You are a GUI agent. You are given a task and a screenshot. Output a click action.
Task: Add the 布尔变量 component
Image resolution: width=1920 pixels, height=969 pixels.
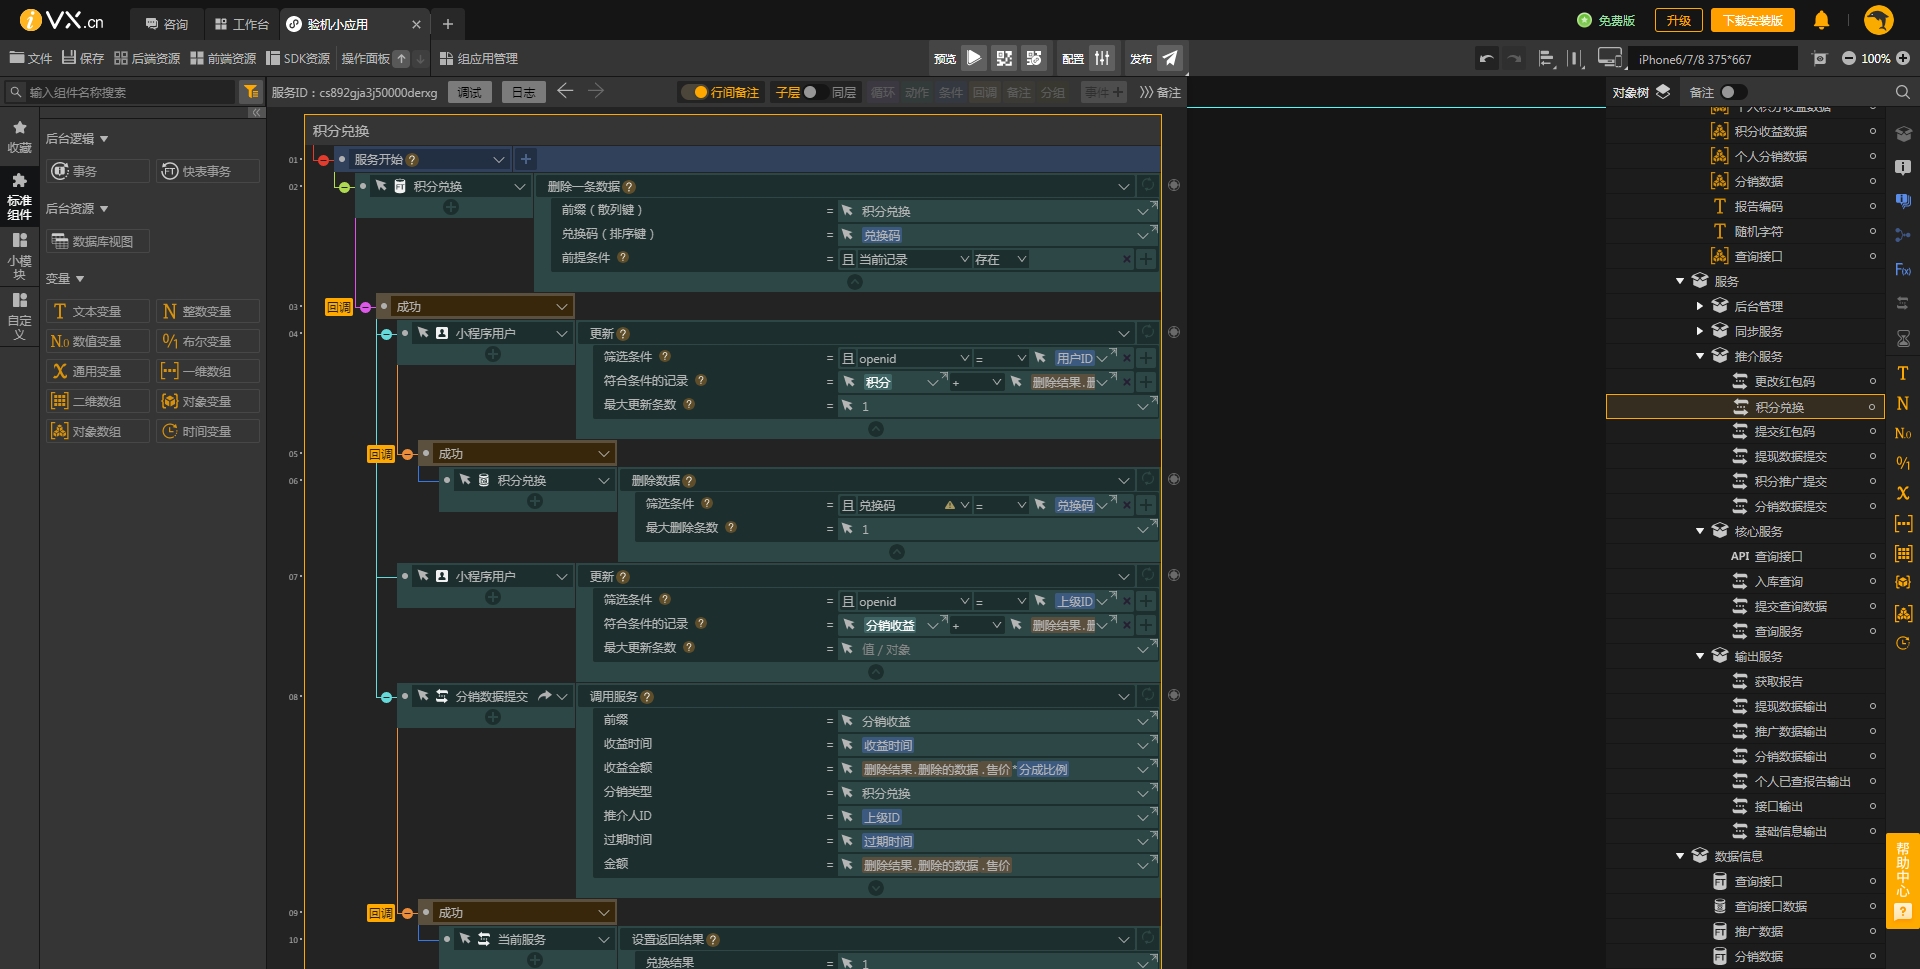tap(207, 341)
